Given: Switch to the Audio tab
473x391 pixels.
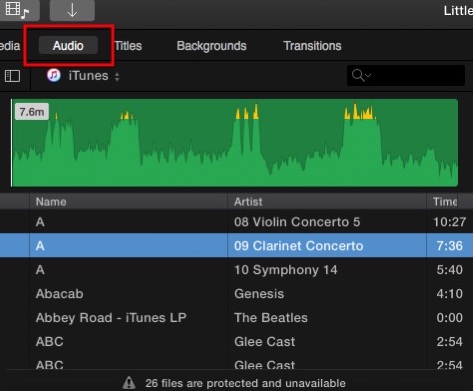Looking at the screenshot, I should coord(68,46).
